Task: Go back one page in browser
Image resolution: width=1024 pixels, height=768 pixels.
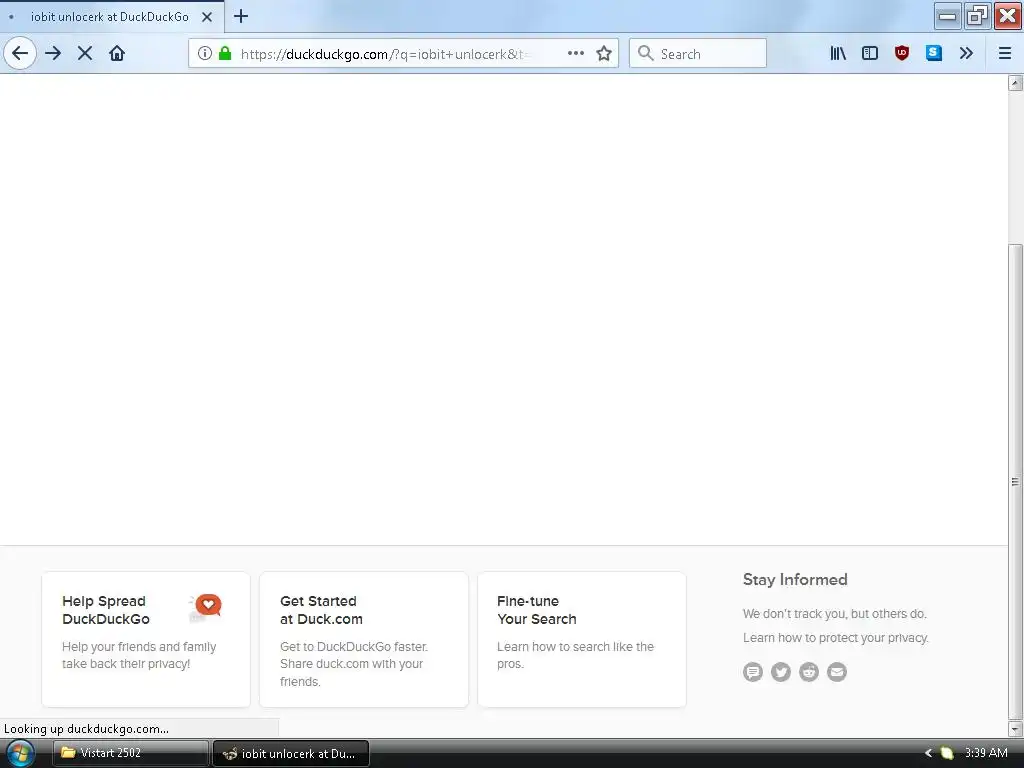Action: [x=20, y=53]
